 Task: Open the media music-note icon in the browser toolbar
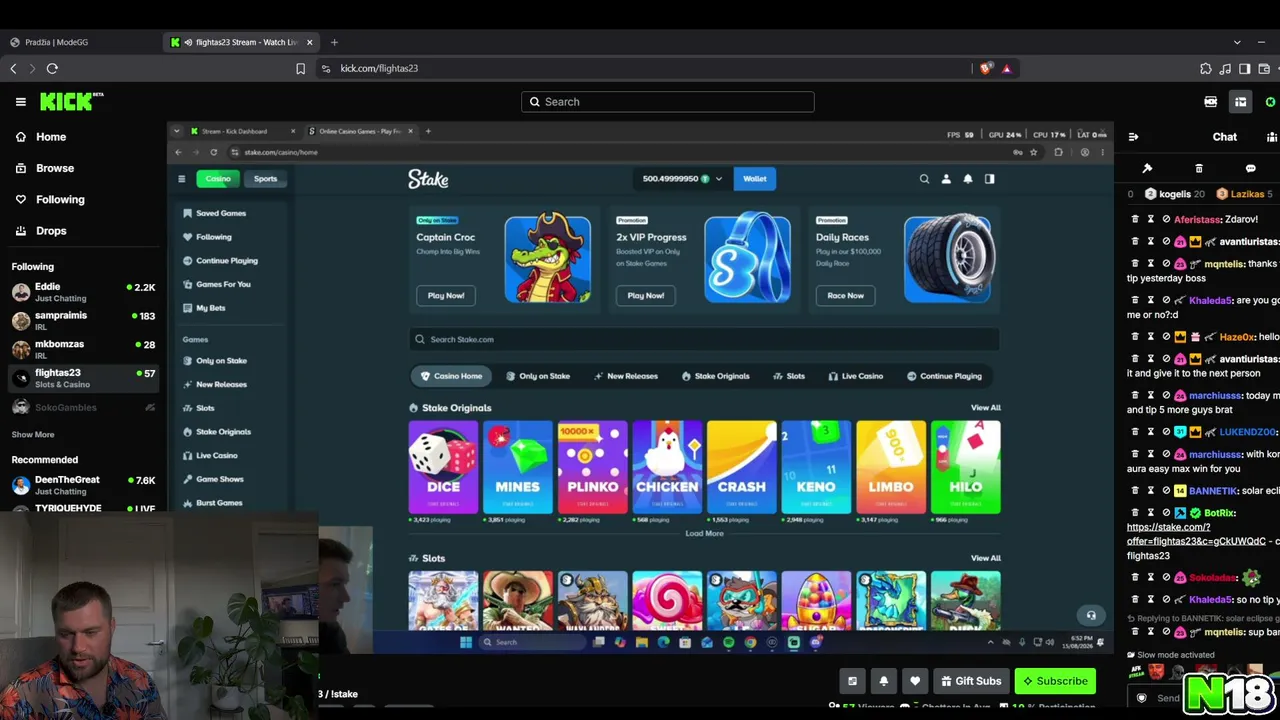click(x=1225, y=68)
